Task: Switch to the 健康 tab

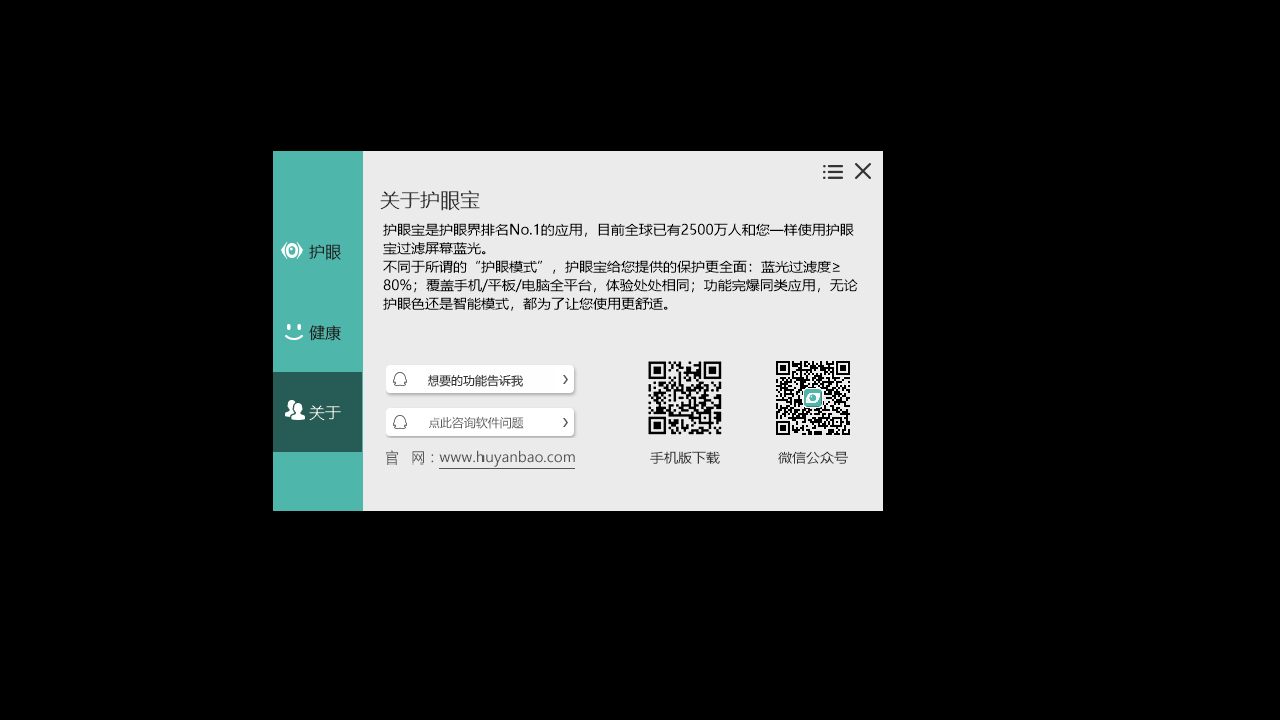Action: pos(318,332)
